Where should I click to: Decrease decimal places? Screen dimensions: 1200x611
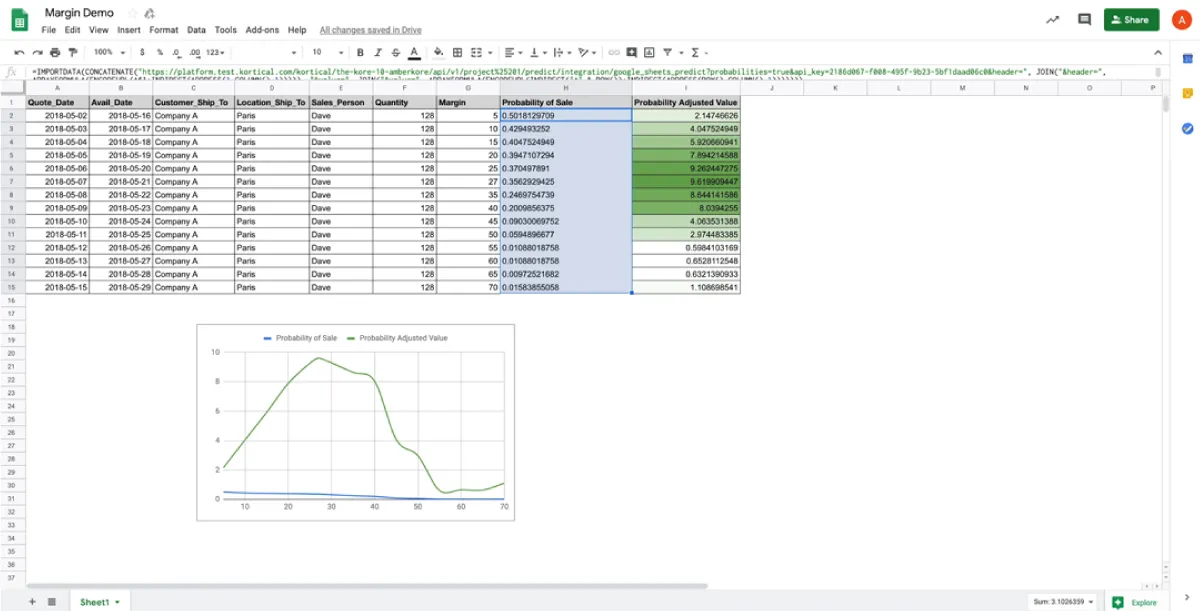pos(176,52)
